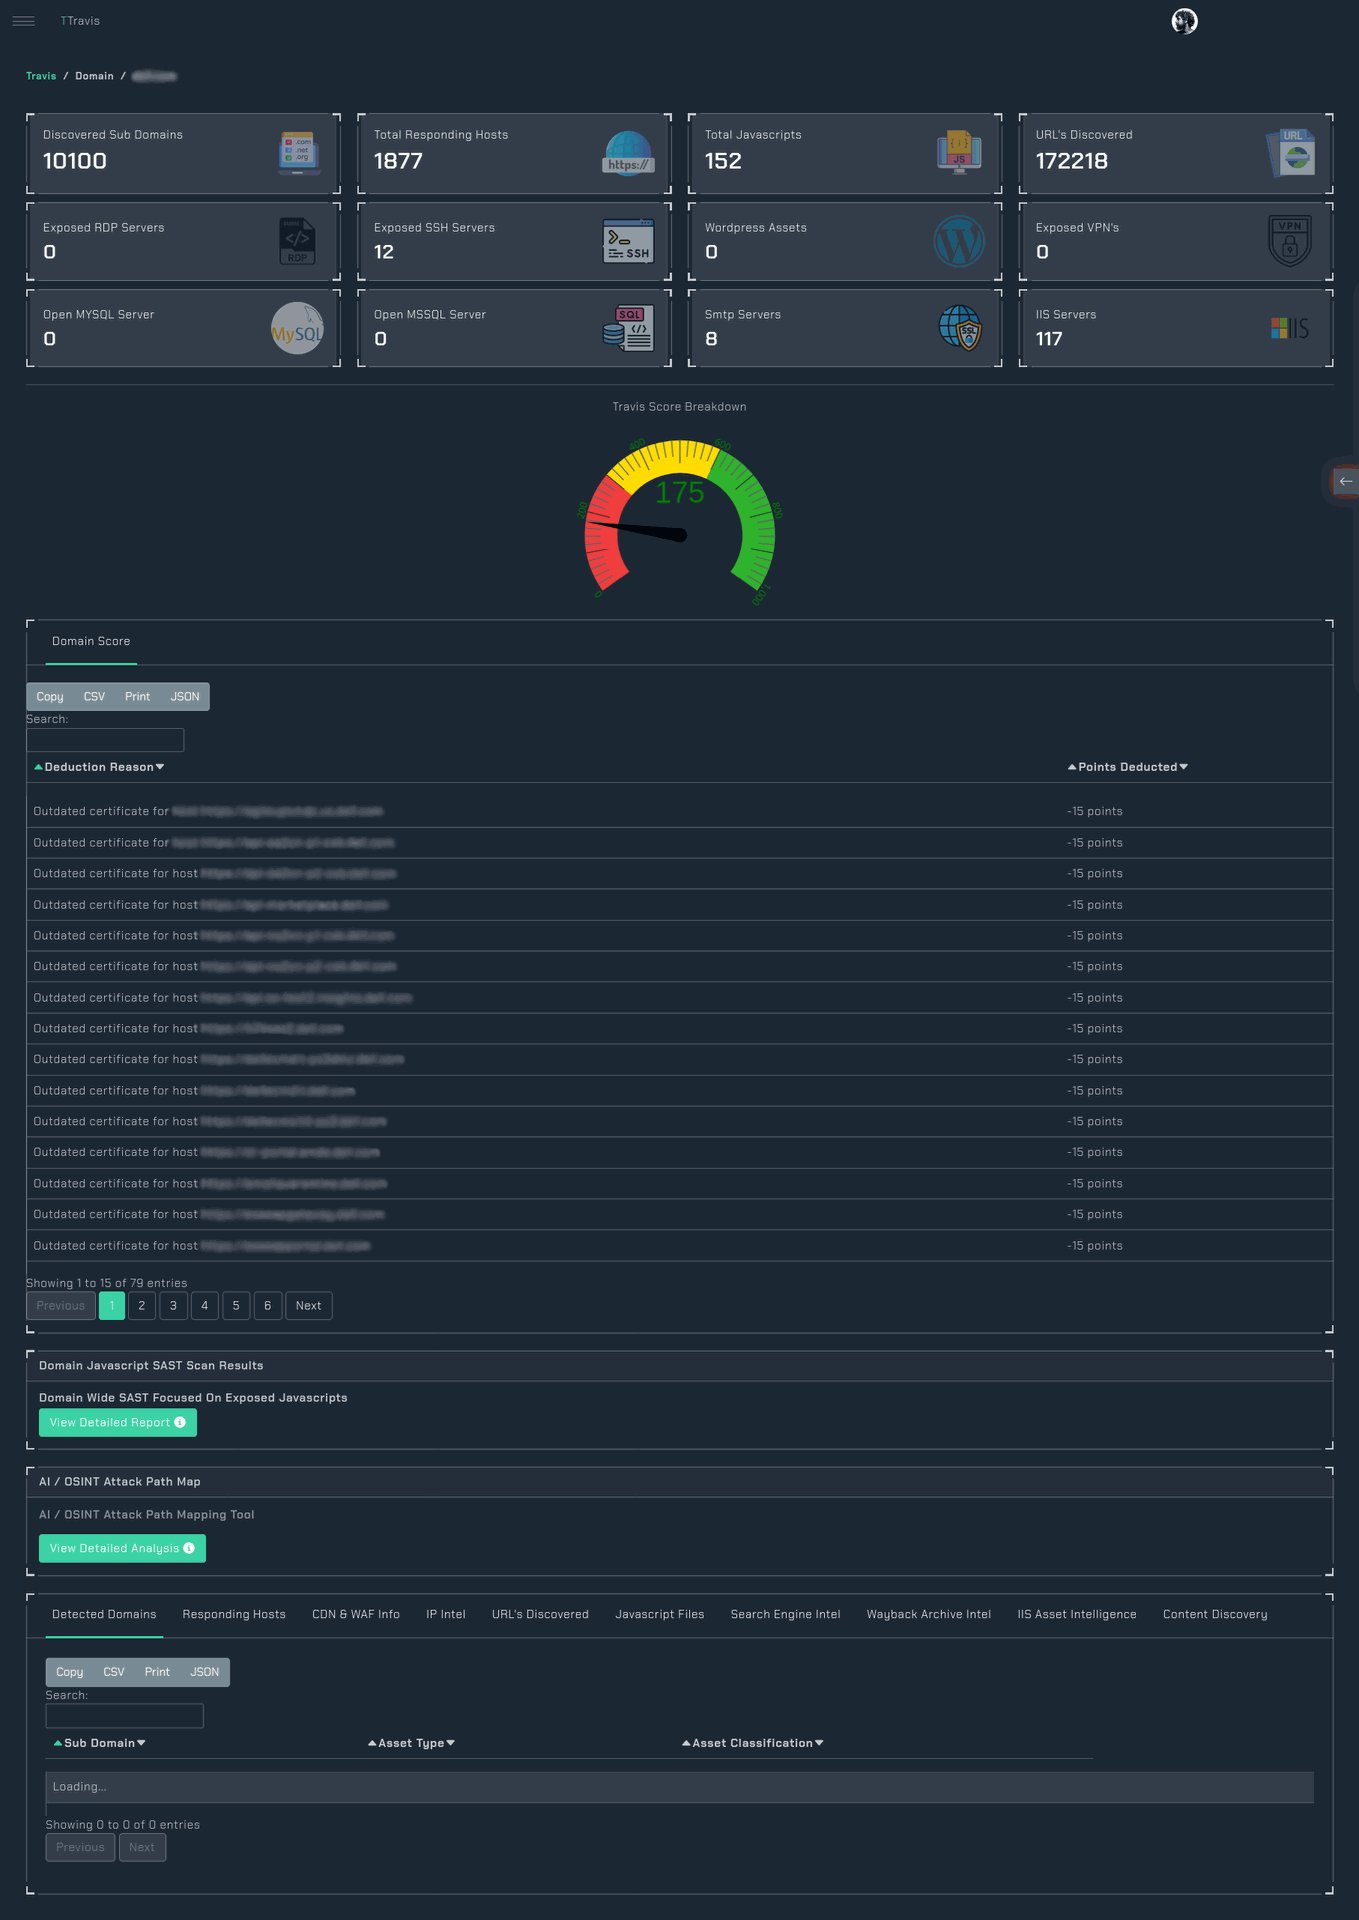Screen dimensions: 1359x1920
Task: Click the Total Javascripts JS icon
Action: [959, 153]
